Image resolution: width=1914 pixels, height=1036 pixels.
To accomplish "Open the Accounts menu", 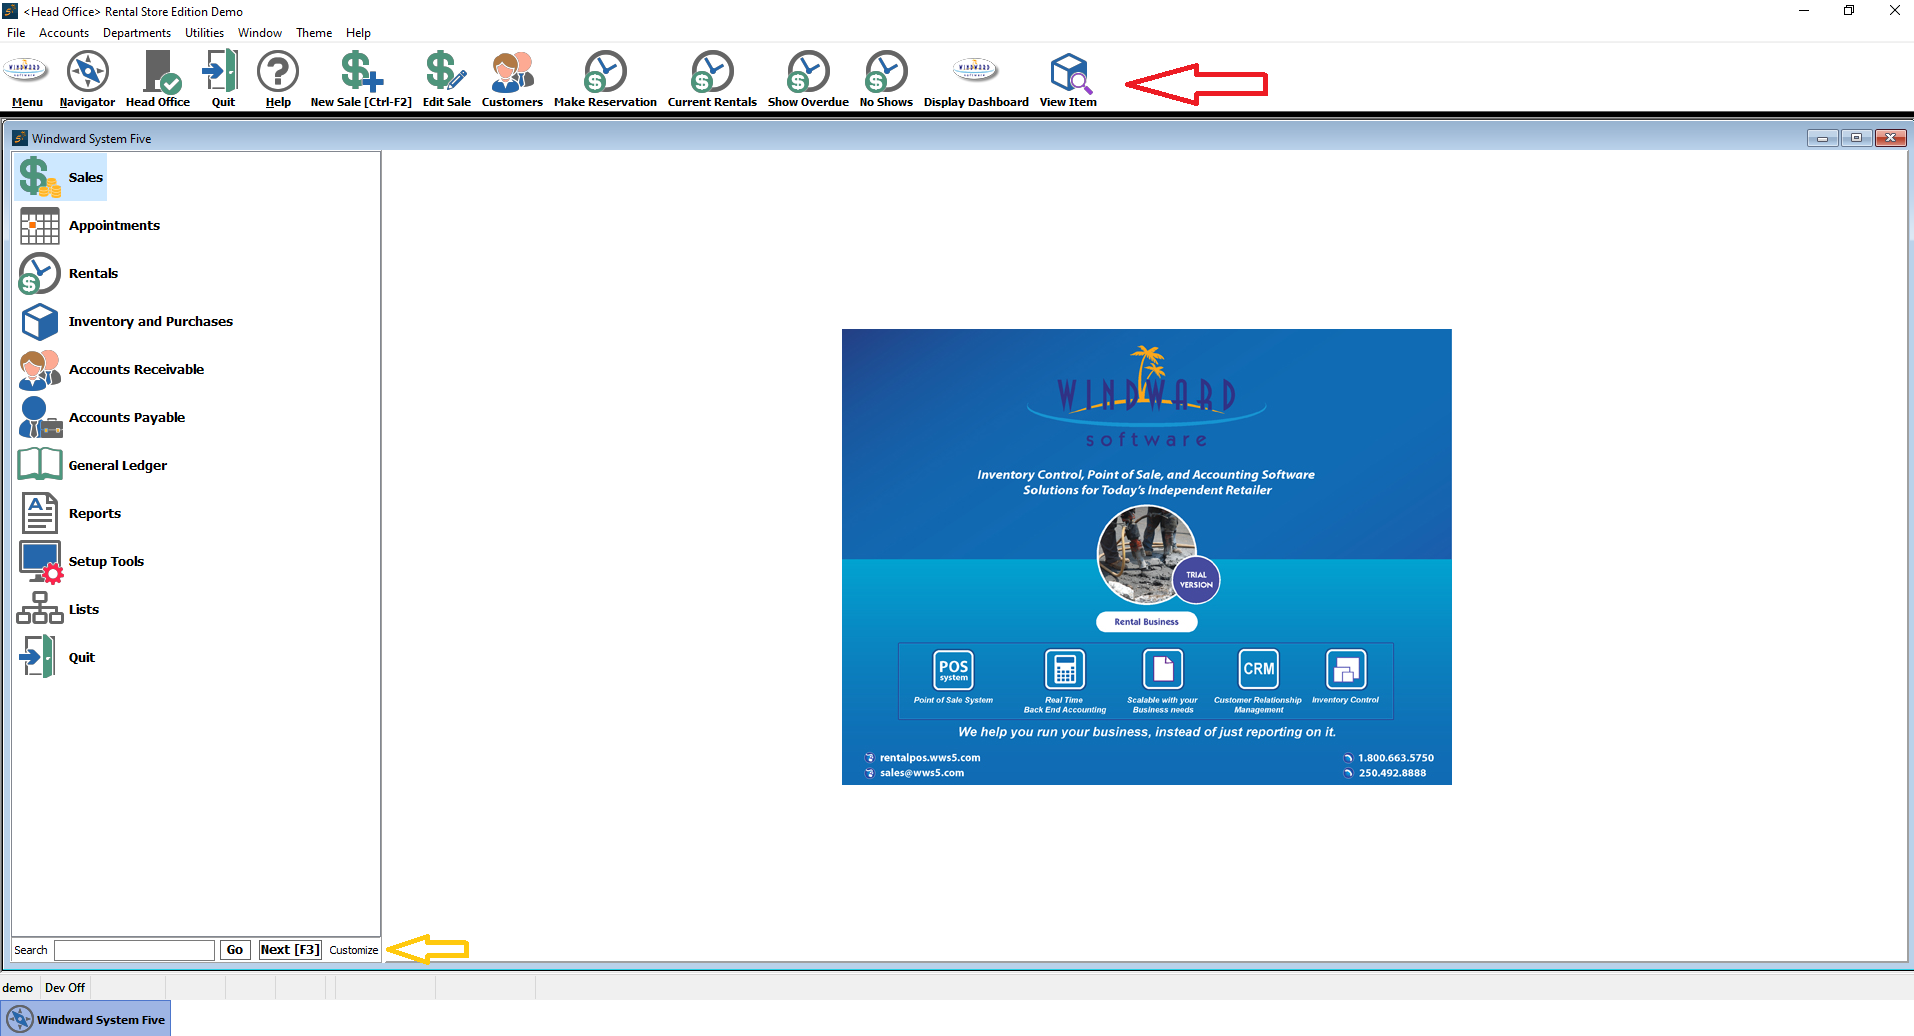I will point(64,33).
